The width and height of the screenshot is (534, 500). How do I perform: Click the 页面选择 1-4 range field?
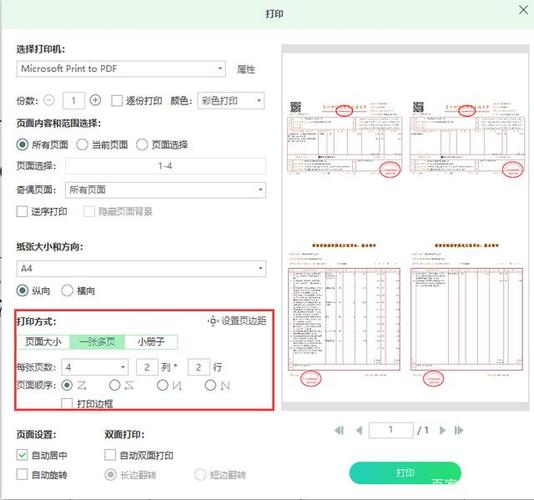166,166
